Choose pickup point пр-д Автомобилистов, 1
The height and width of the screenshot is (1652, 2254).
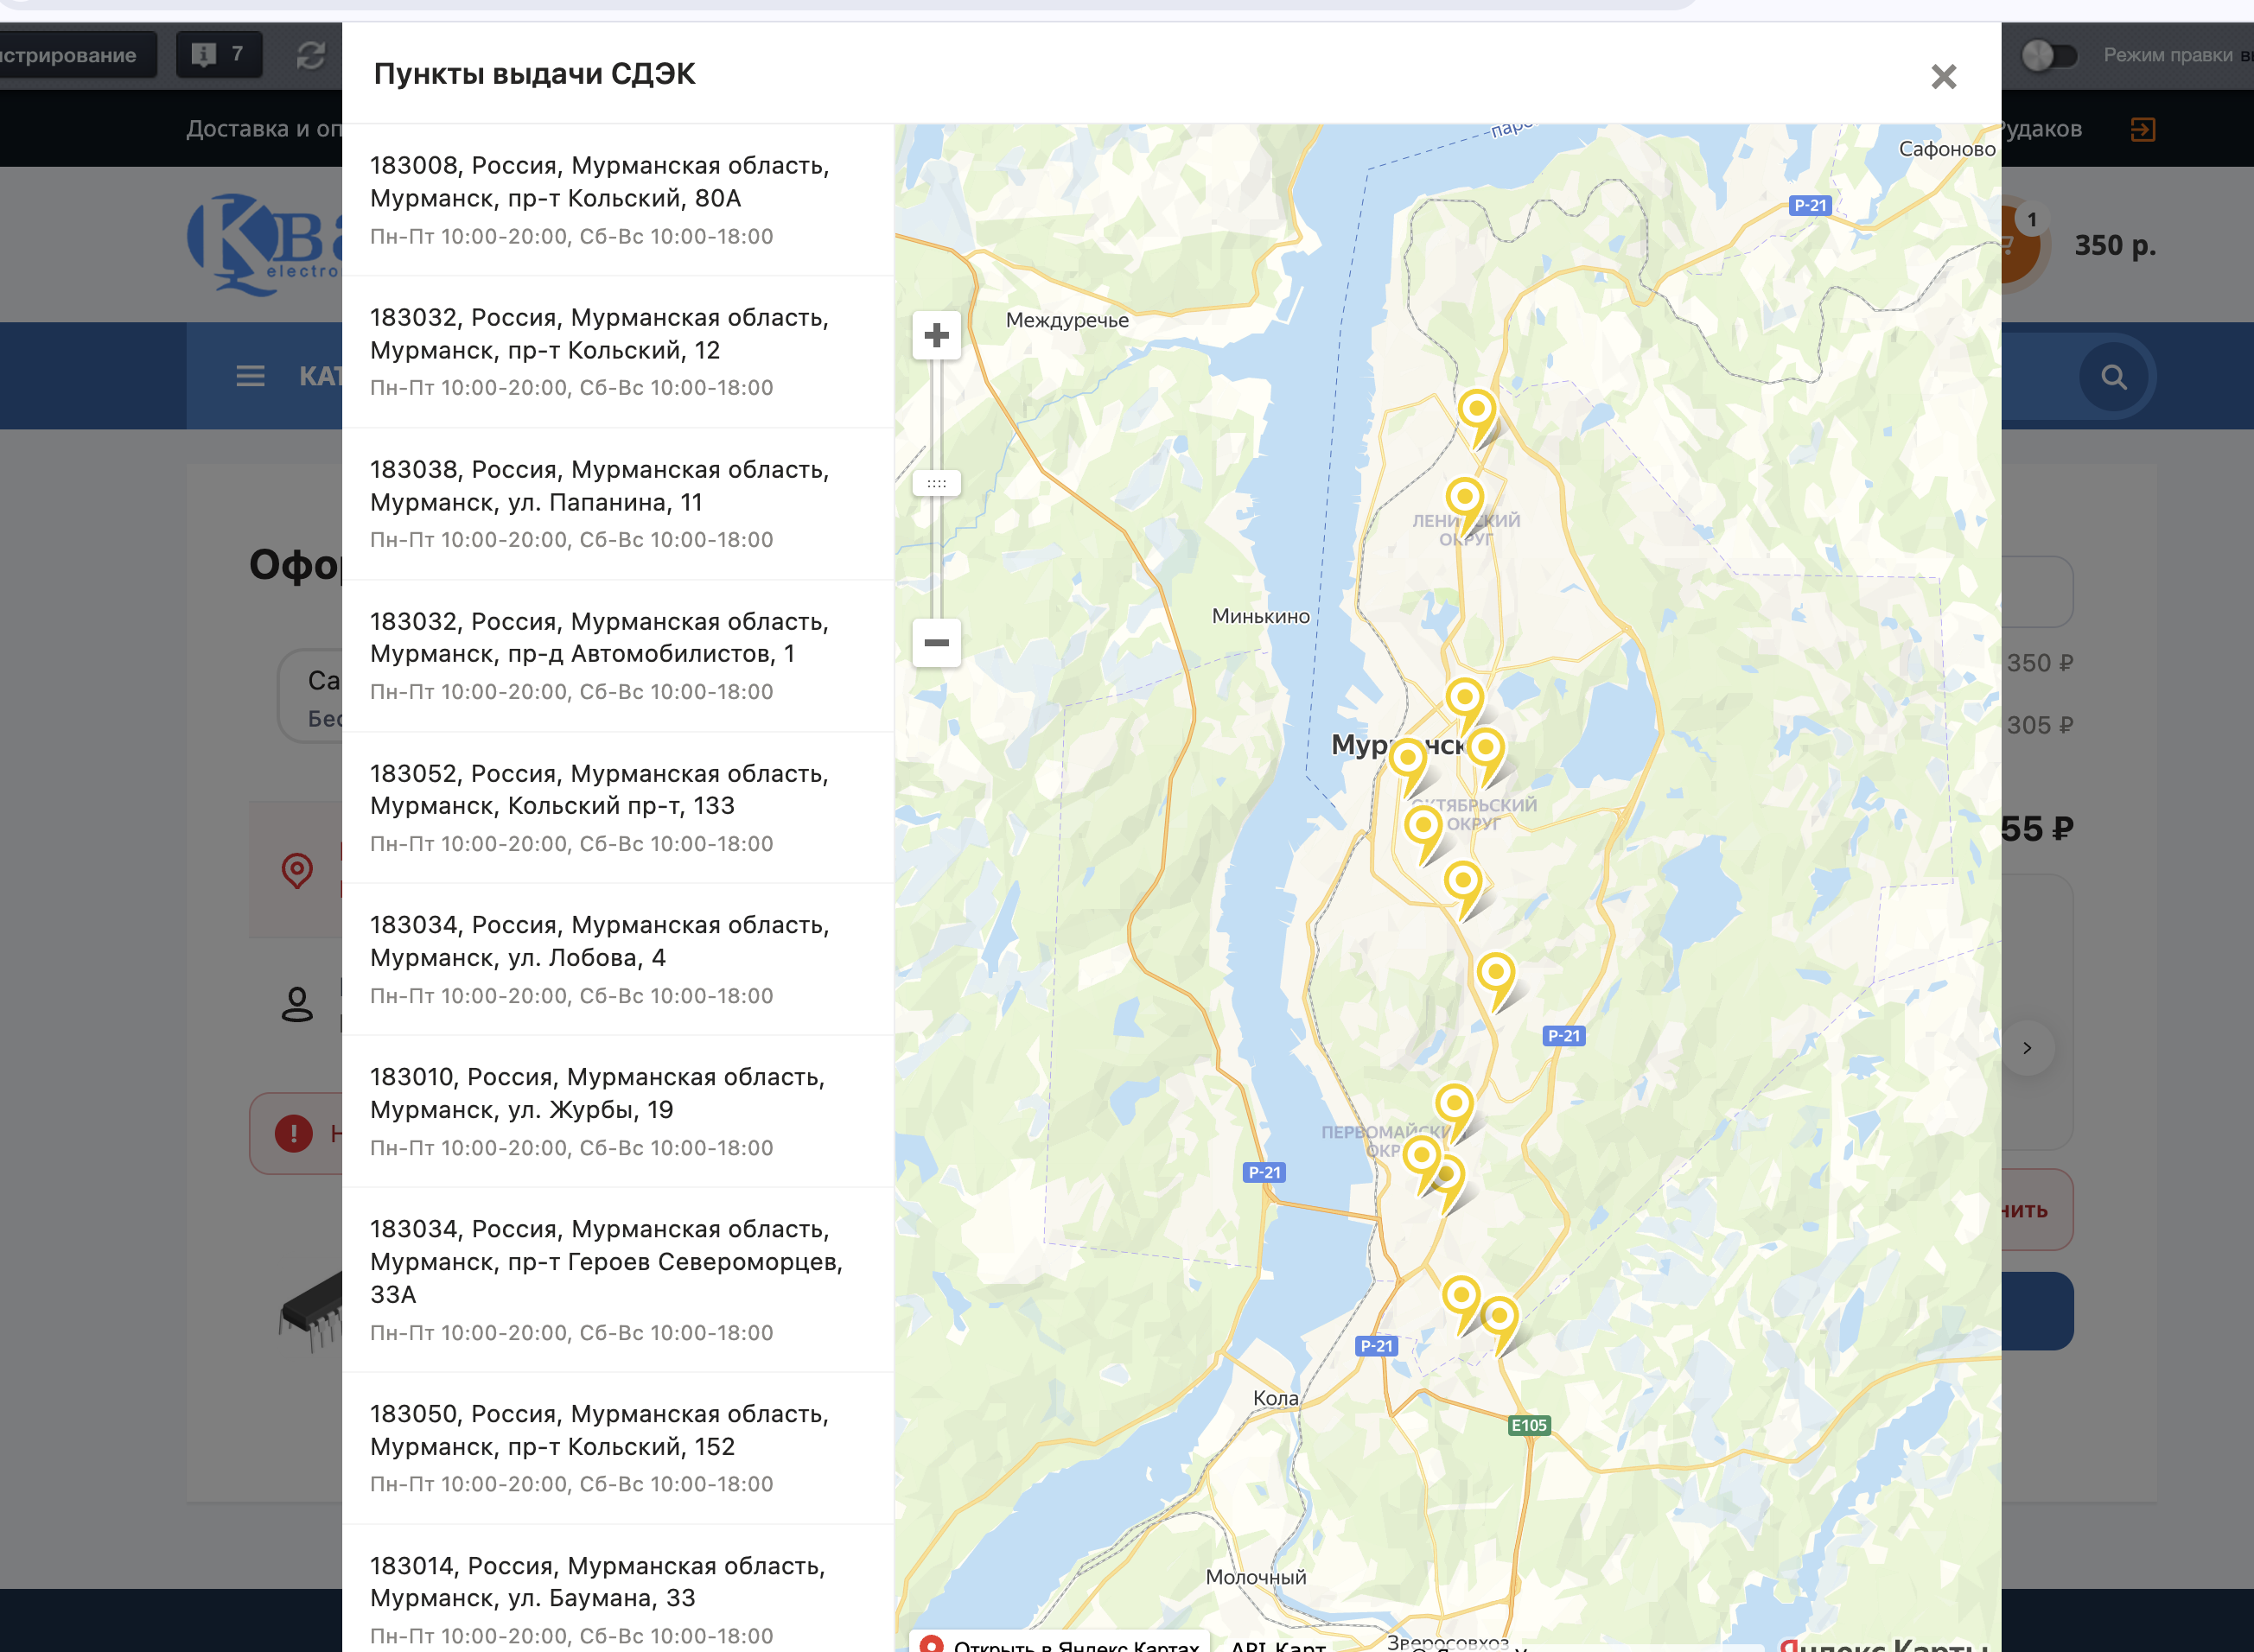point(618,656)
